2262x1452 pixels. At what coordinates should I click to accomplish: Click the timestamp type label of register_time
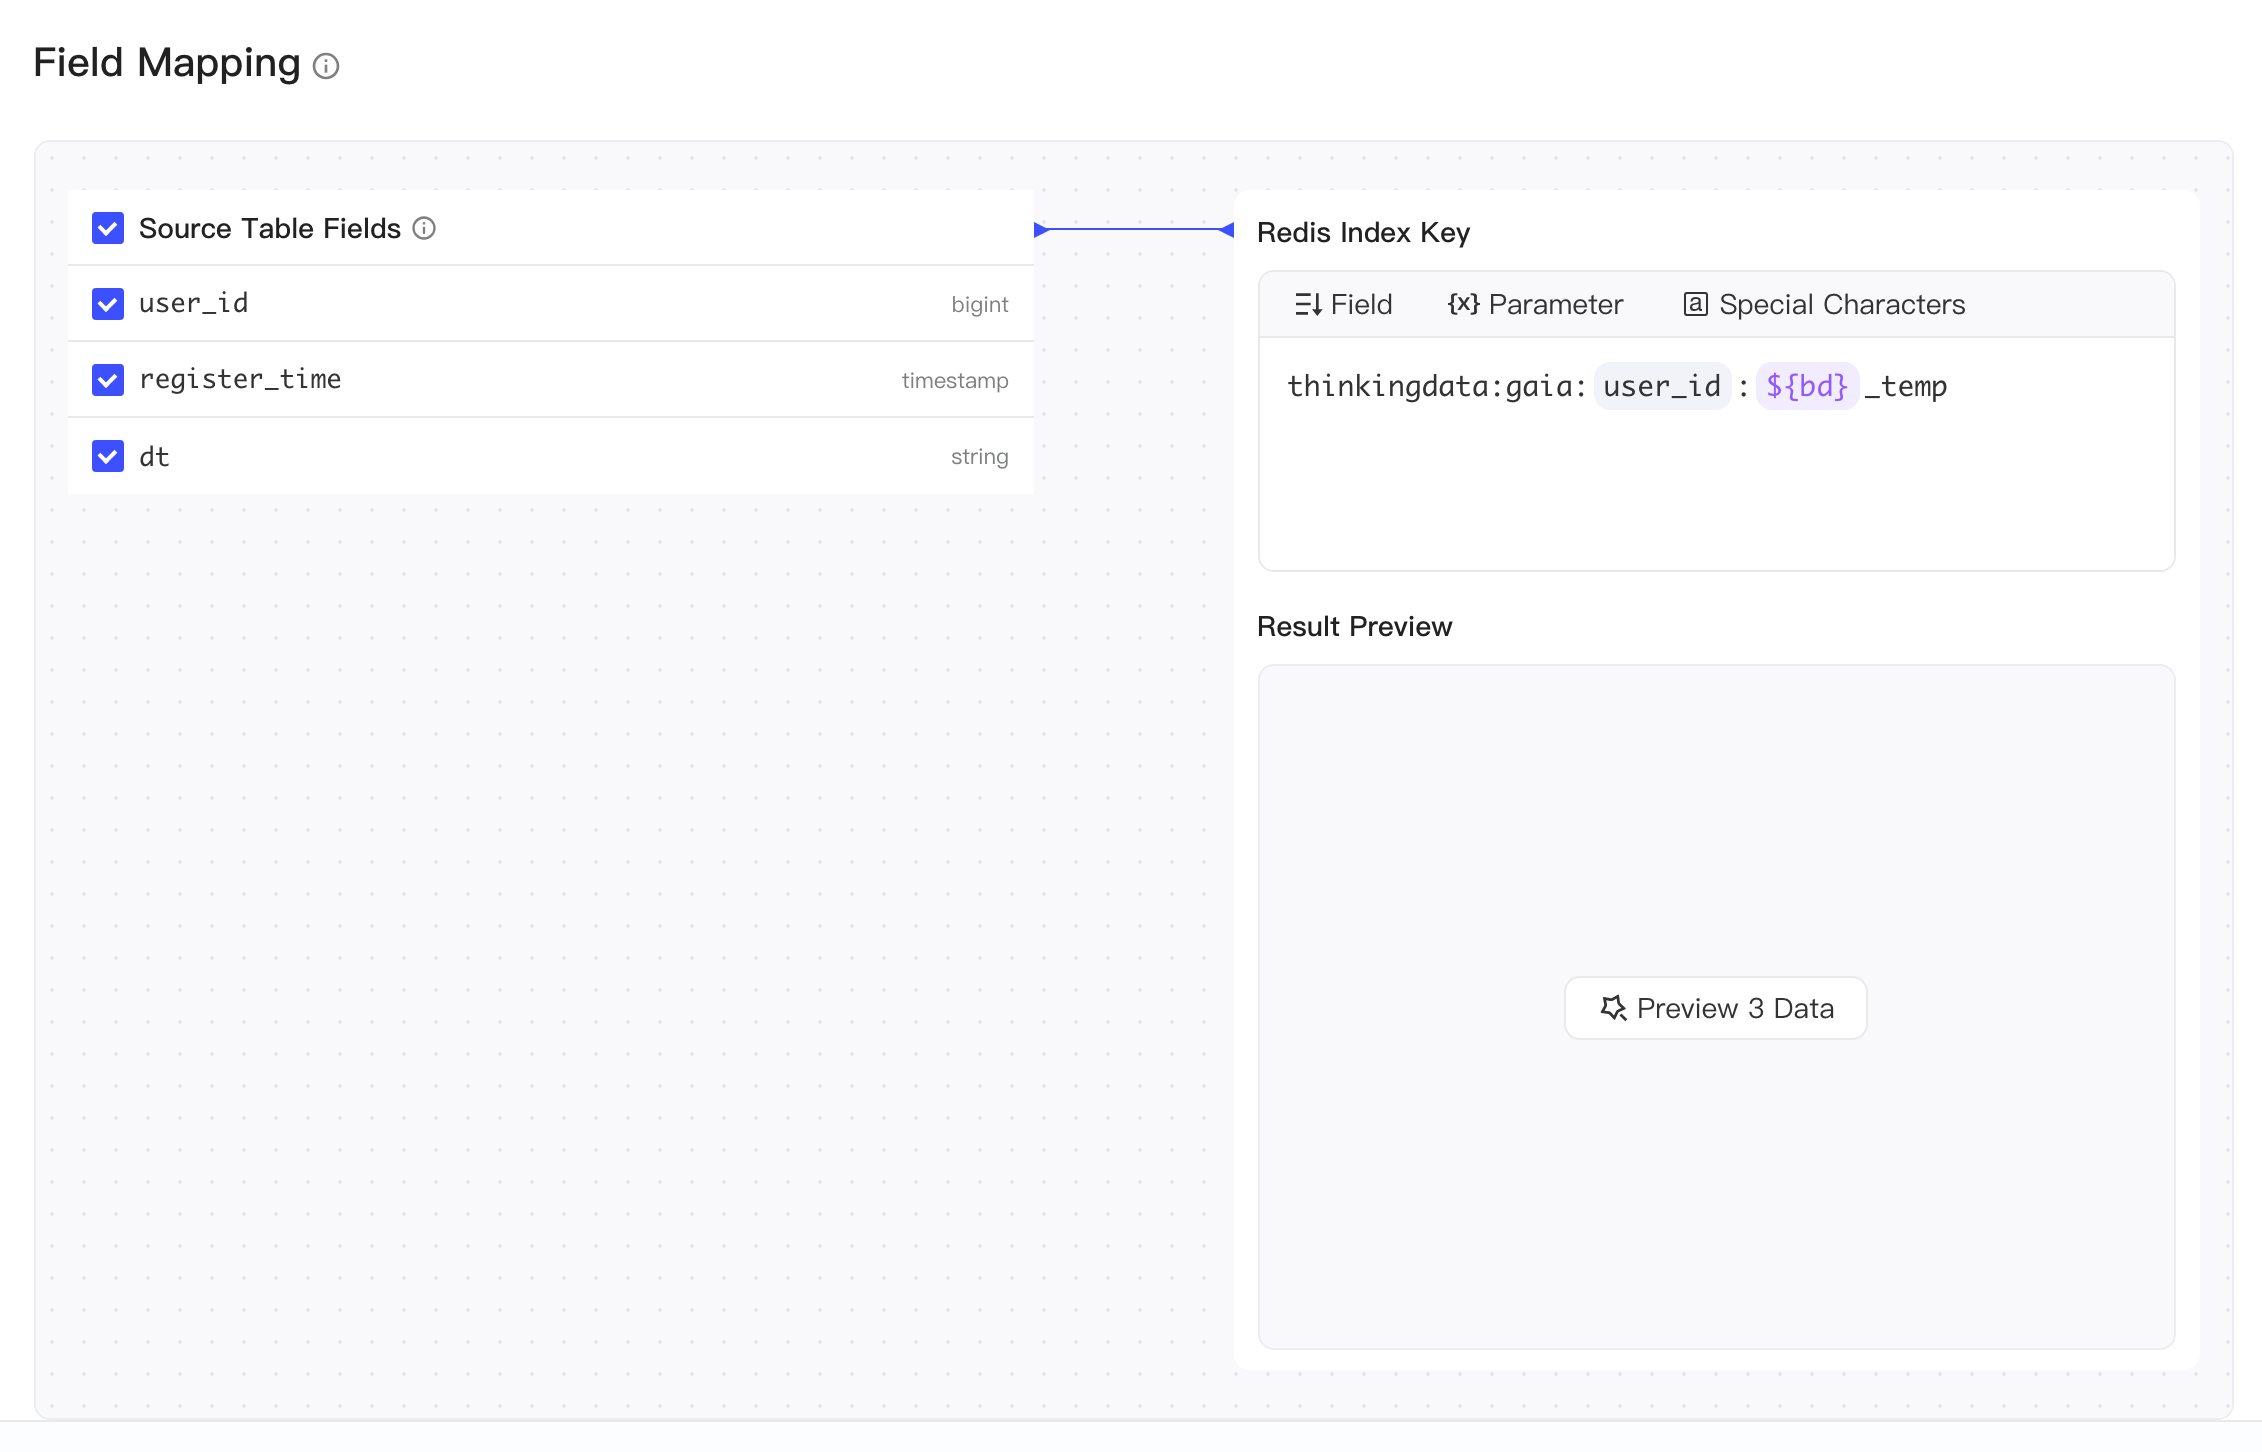(x=955, y=380)
